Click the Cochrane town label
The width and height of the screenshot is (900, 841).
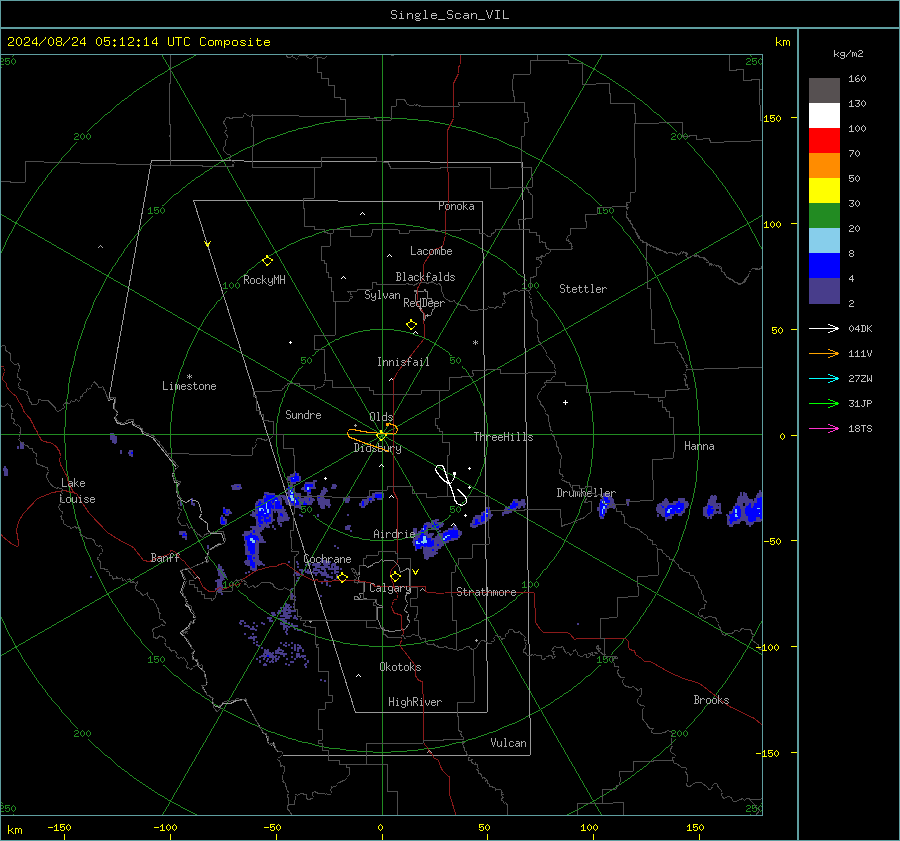click(327, 559)
